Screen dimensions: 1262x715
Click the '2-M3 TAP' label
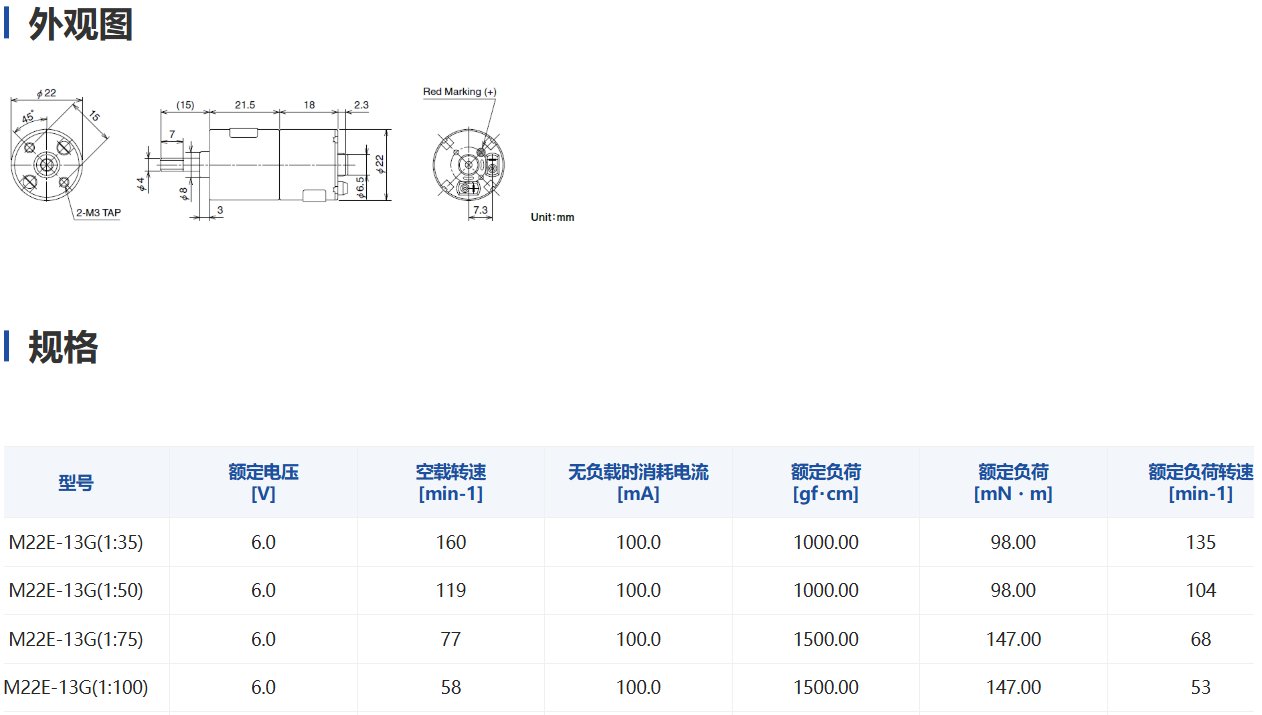(x=98, y=213)
